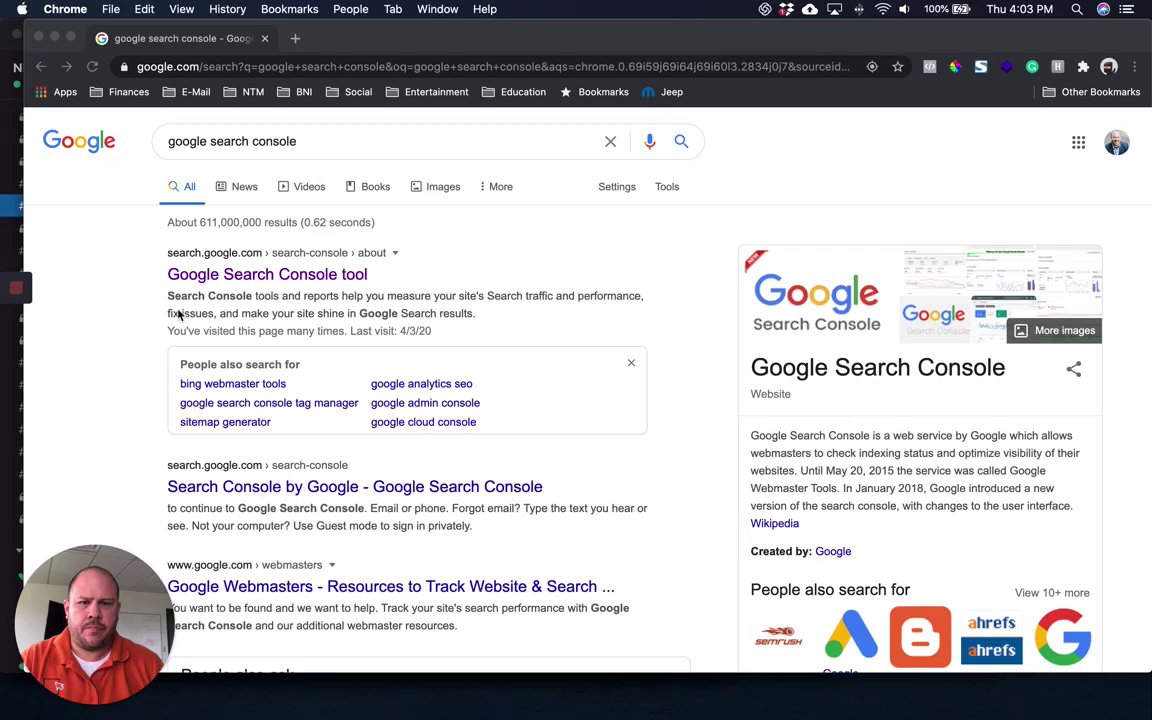The width and height of the screenshot is (1152, 720).
Task: Open the Apps shortcut in bookmarks bar
Action: click(56, 92)
